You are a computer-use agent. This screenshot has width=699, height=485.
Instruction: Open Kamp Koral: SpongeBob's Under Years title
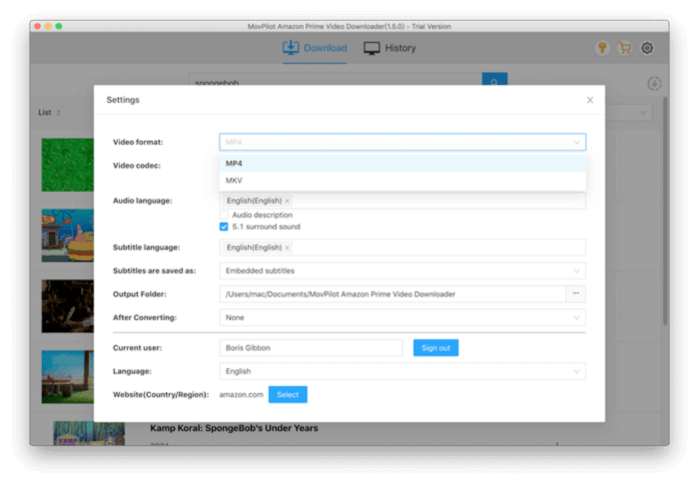point(234,428)
